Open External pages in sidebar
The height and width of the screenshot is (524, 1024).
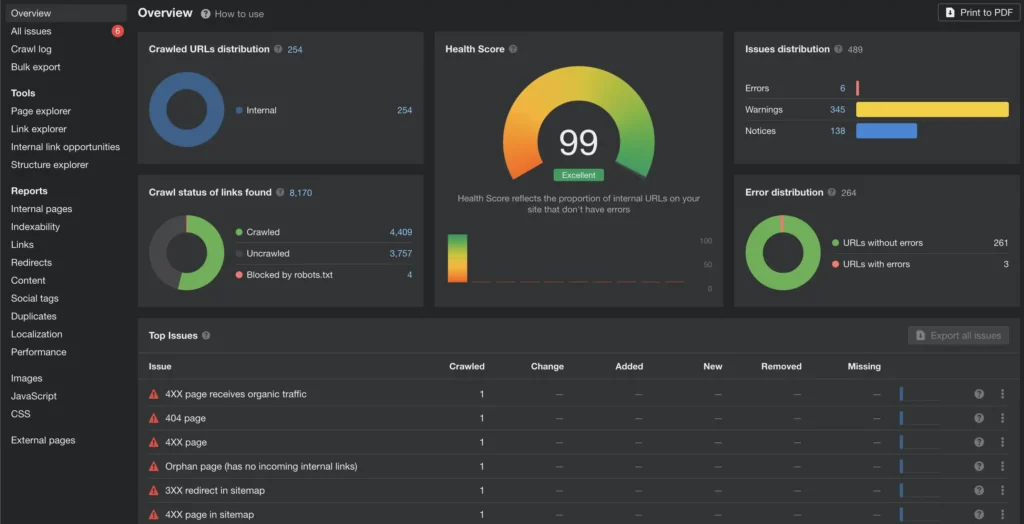pos(43,440)
